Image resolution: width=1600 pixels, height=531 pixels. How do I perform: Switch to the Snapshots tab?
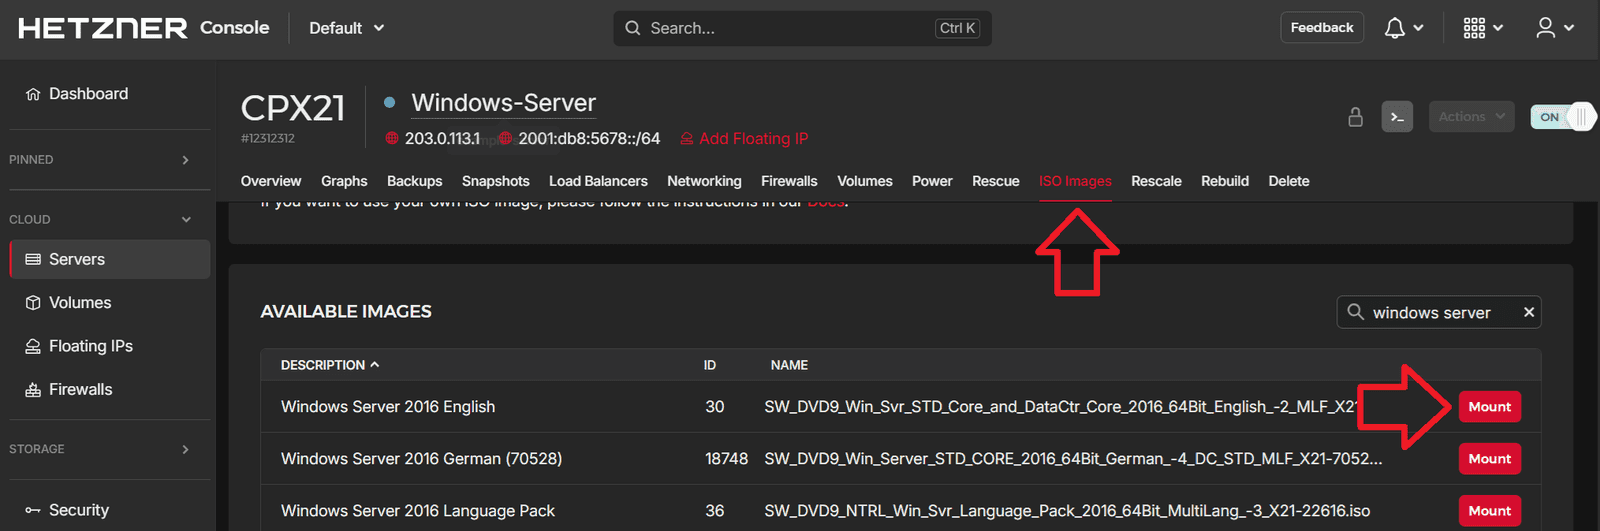[x=495, y=181]
